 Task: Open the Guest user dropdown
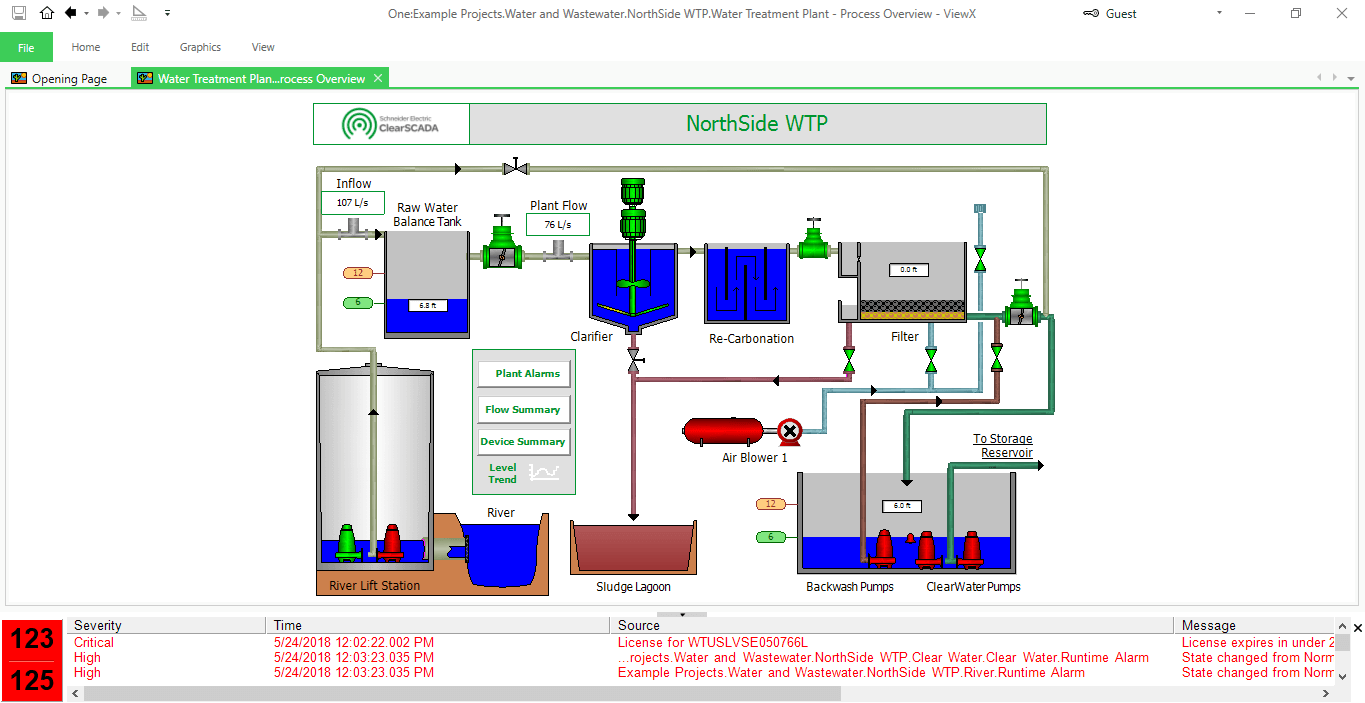click(x=1218, y=13)
